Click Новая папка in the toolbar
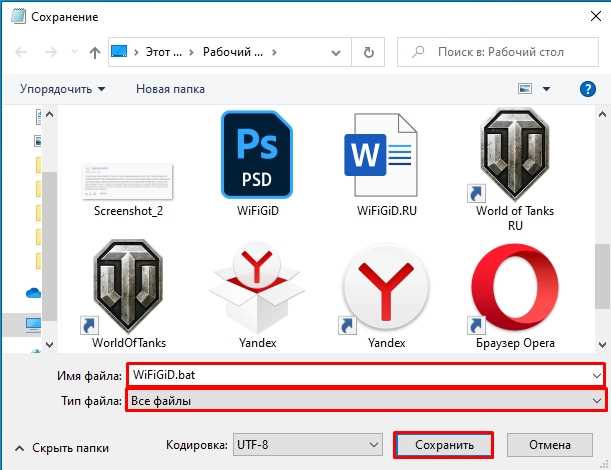 pyautogui.click(x=170, y=89)
